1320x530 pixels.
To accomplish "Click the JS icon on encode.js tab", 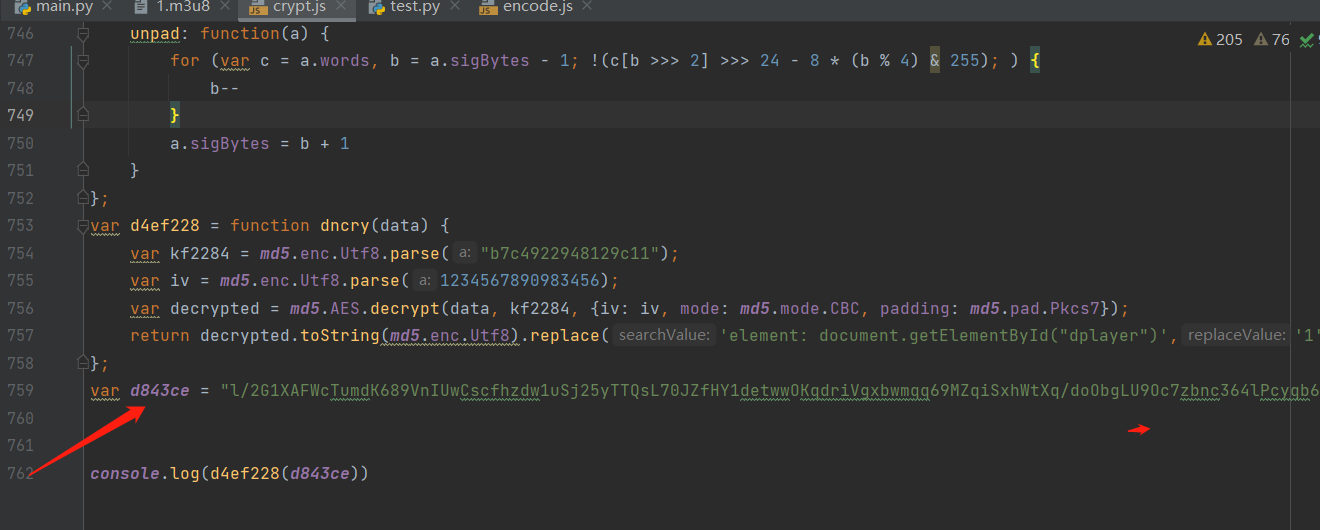I will [488, 7].
